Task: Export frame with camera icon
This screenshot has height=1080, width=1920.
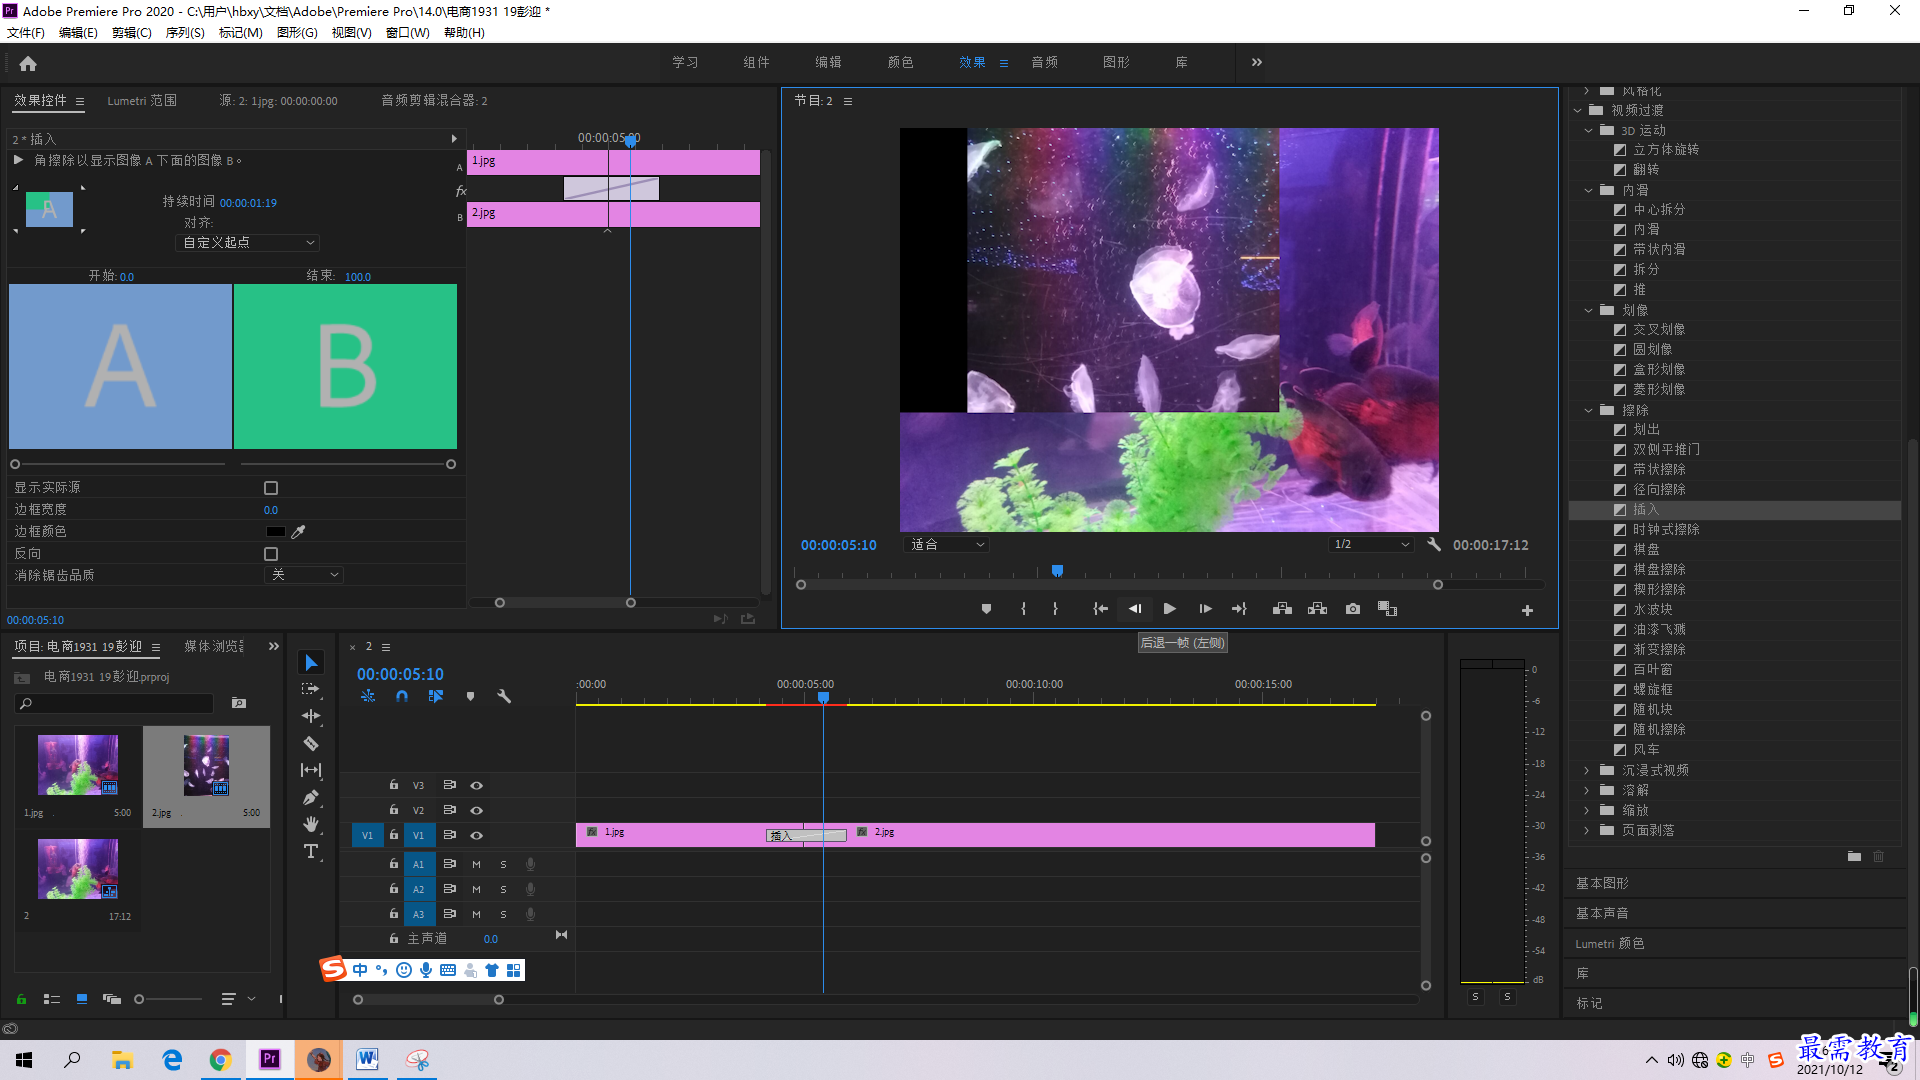Action: (1353, 609)
